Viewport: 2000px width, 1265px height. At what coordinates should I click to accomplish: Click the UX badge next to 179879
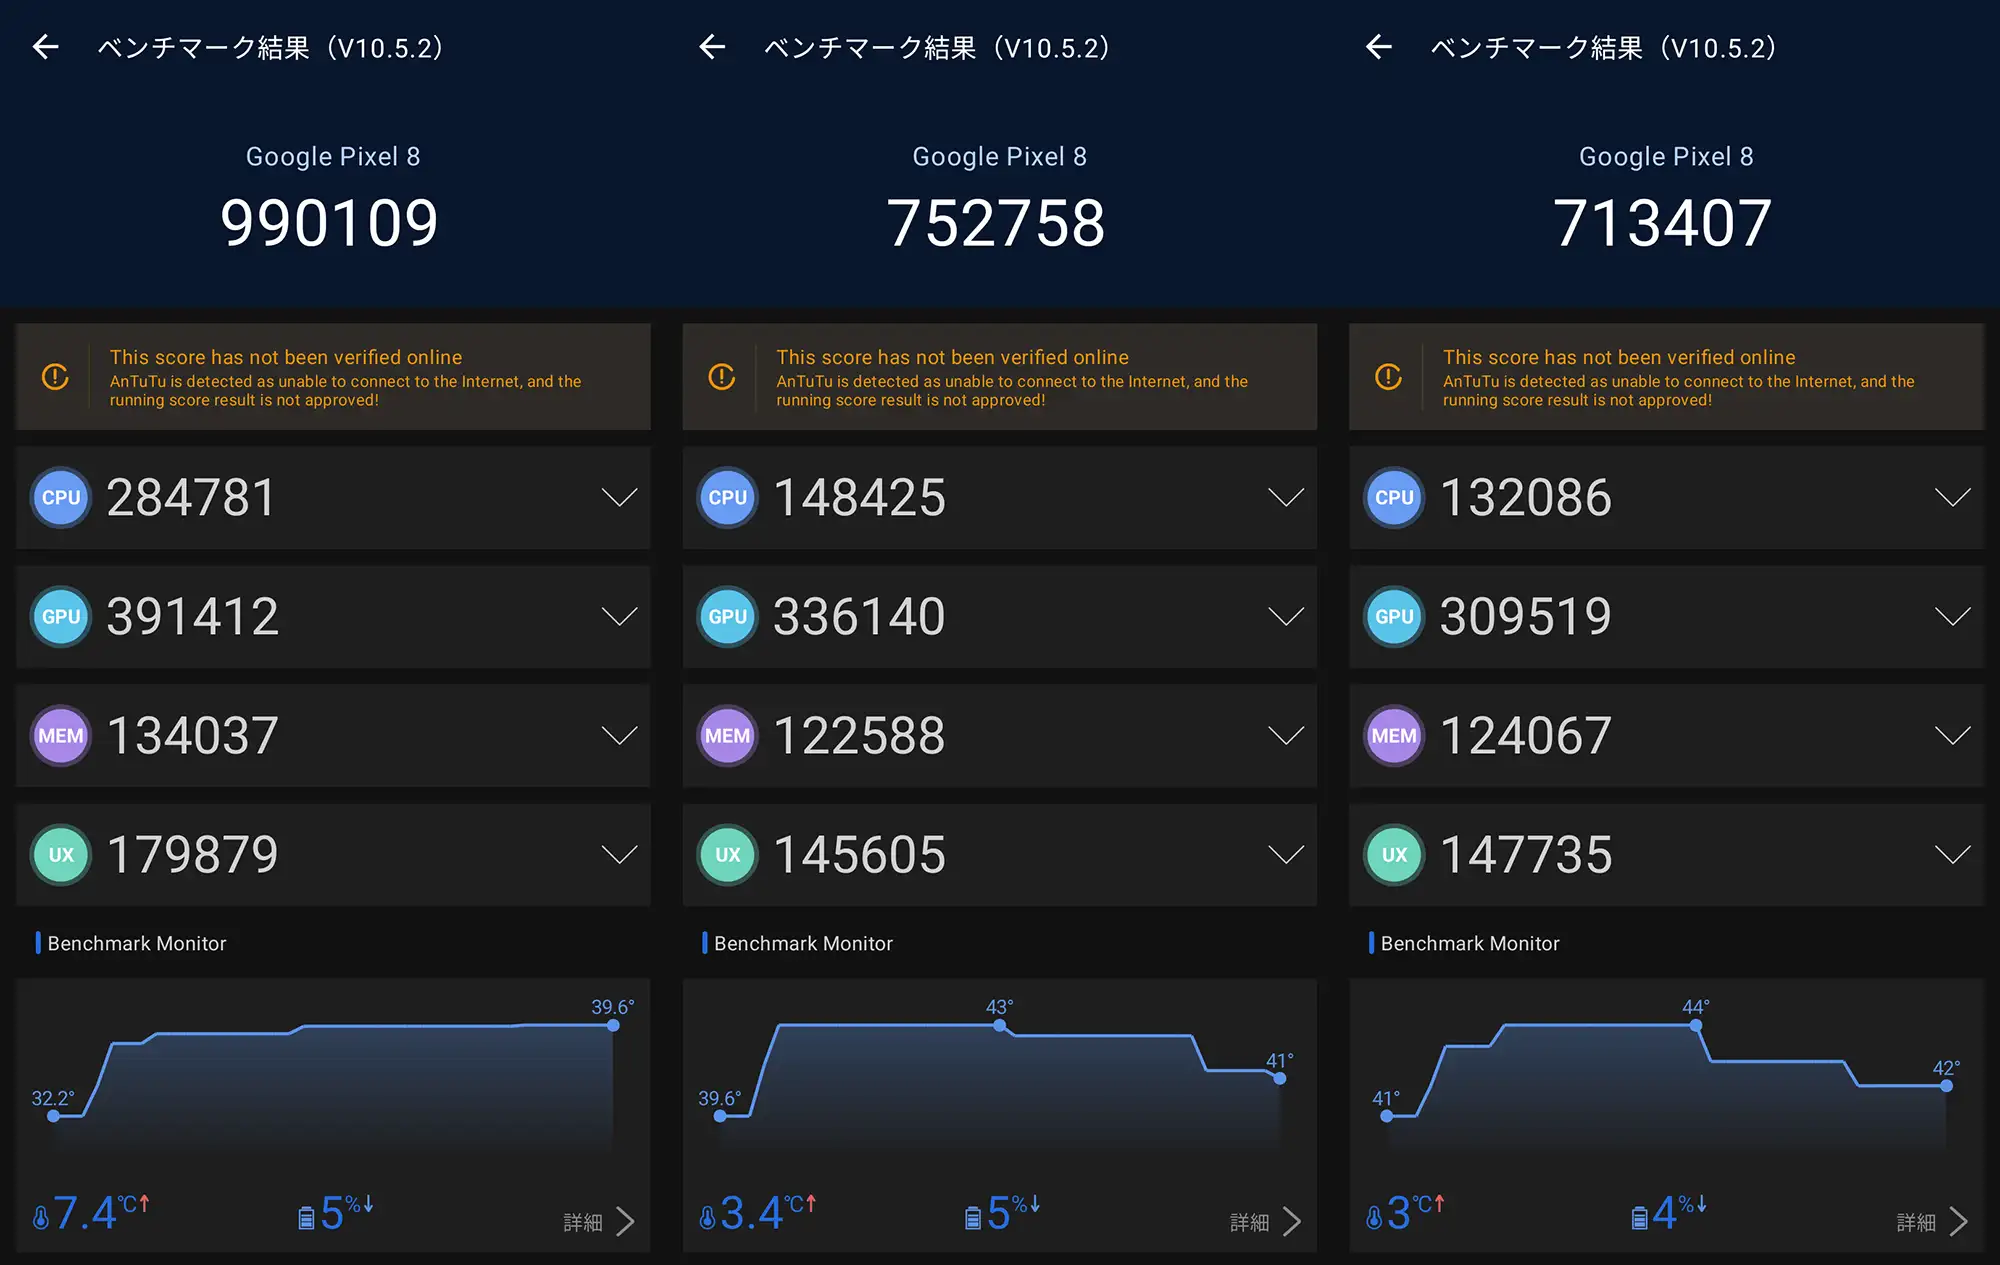61,855
